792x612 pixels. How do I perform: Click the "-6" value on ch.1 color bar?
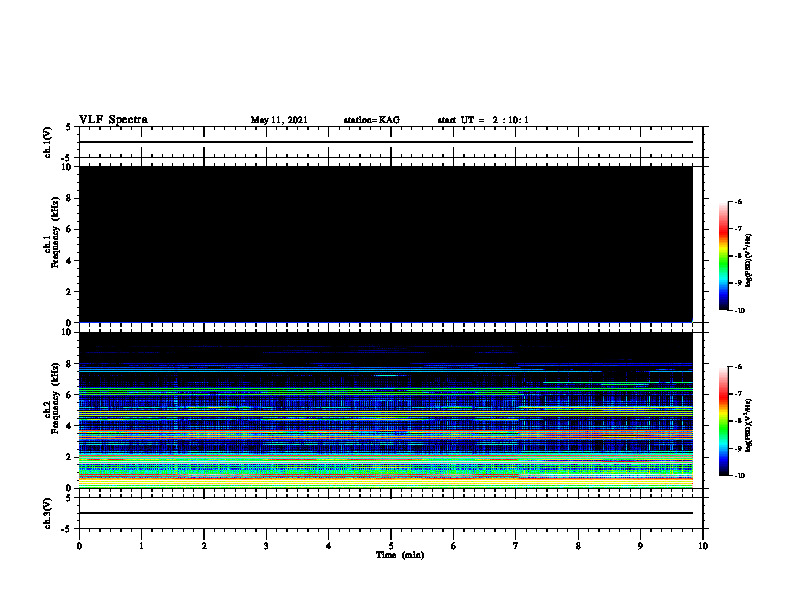[x=738, y=201]
